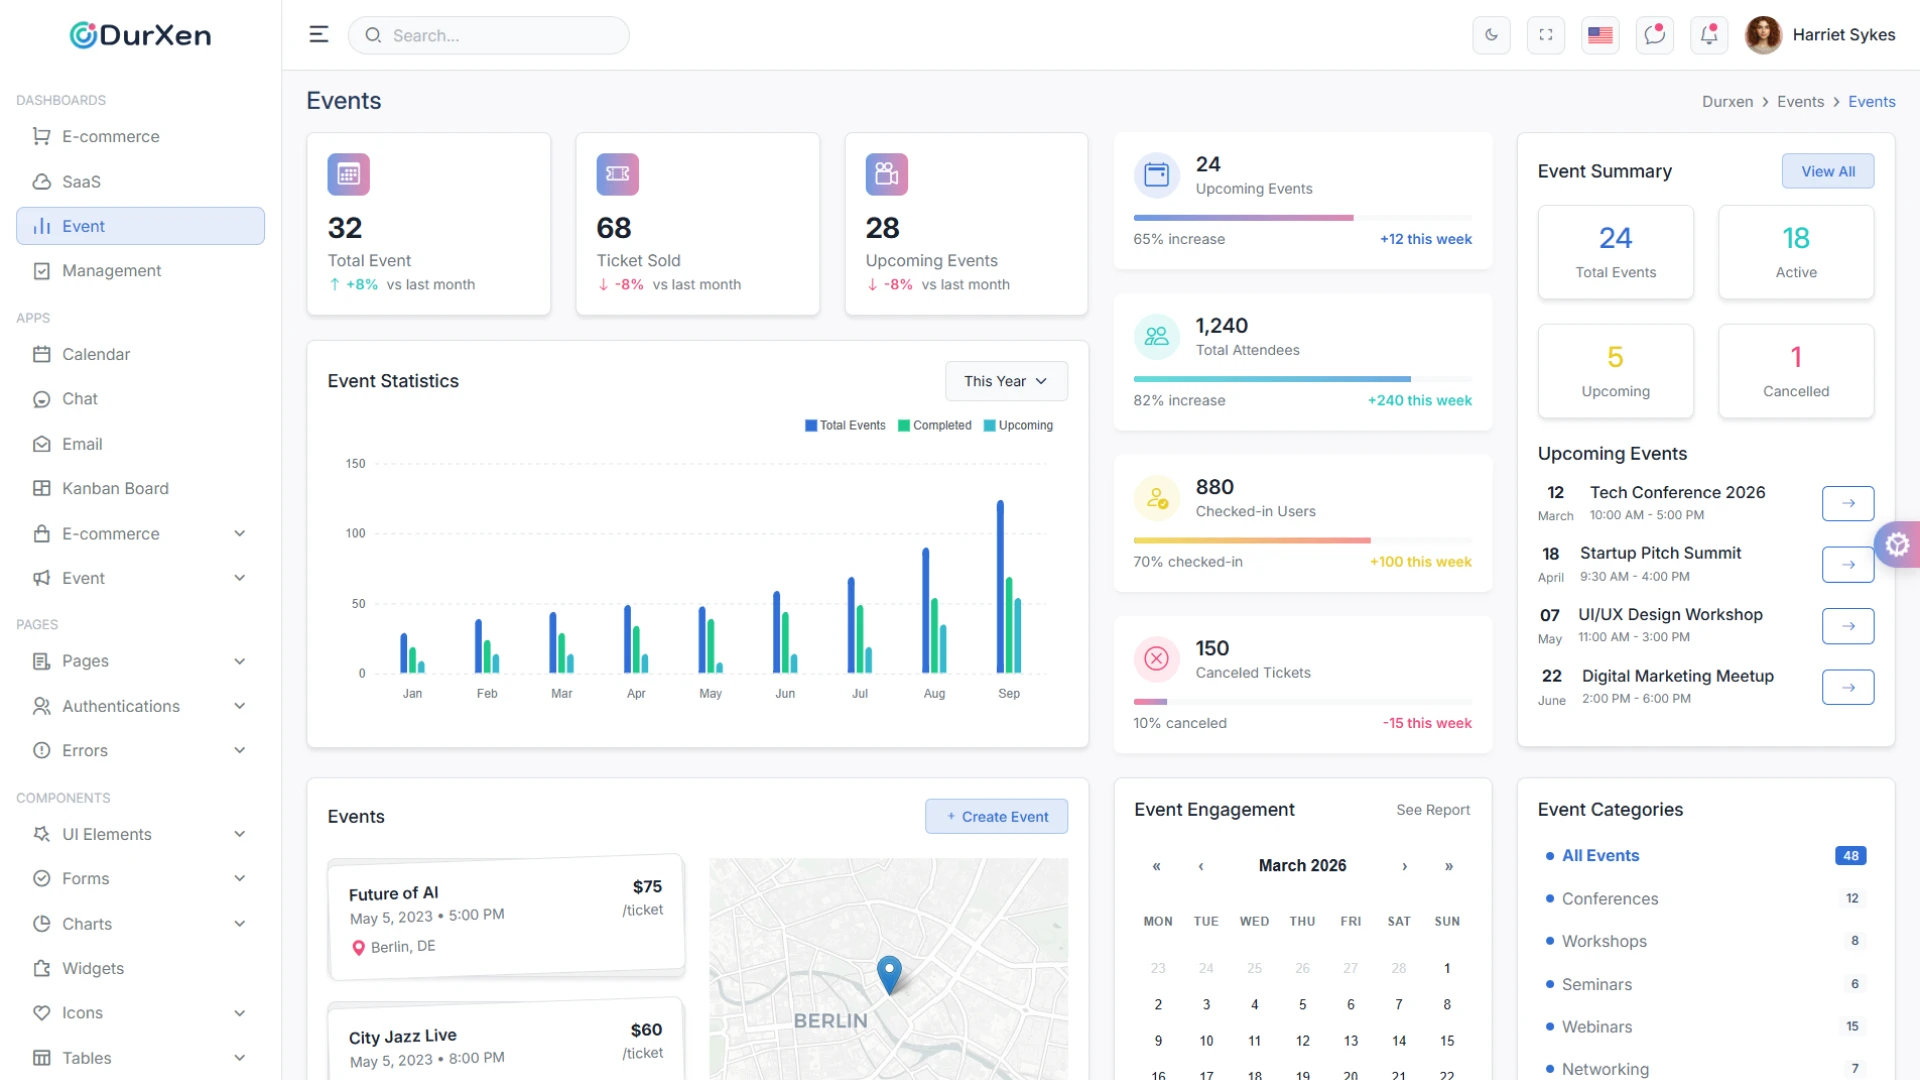Click the Checked-in Users icon

1157,498
